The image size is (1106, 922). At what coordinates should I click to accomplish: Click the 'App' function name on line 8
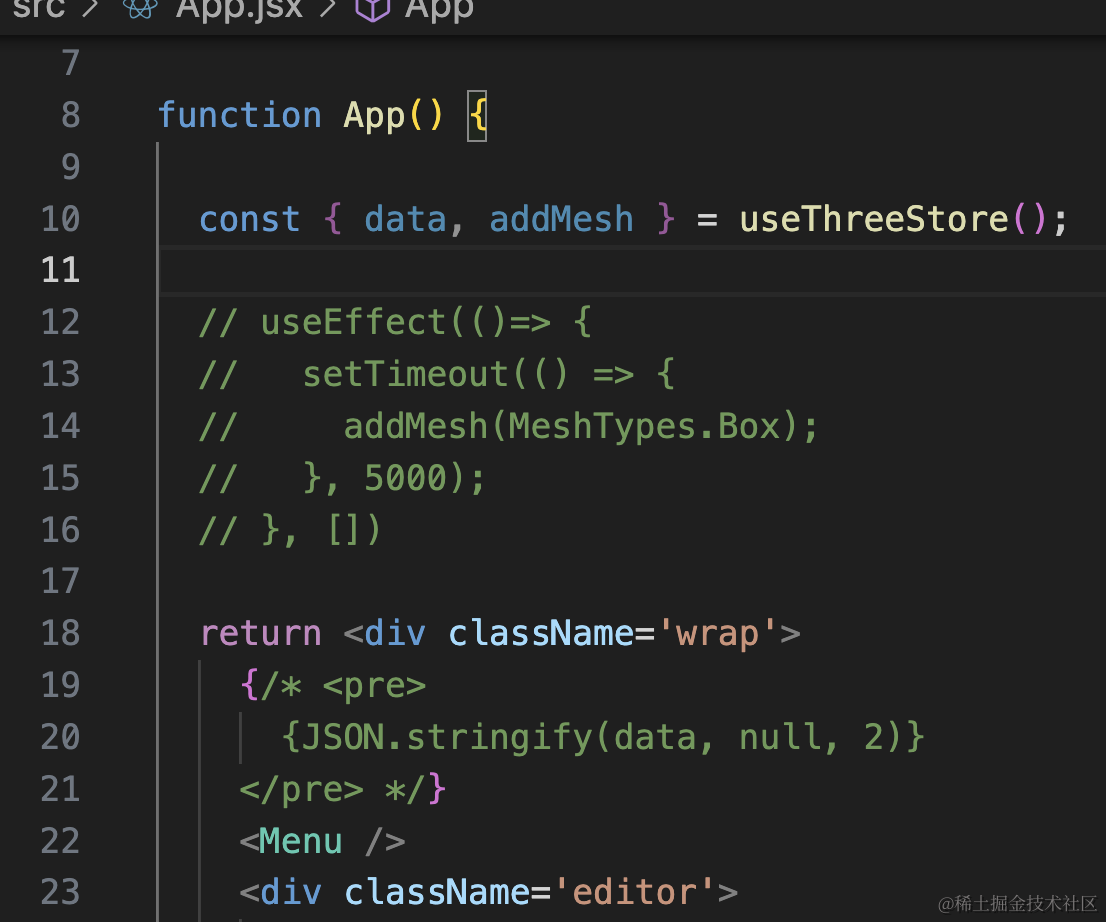click(x=375, y=115)
